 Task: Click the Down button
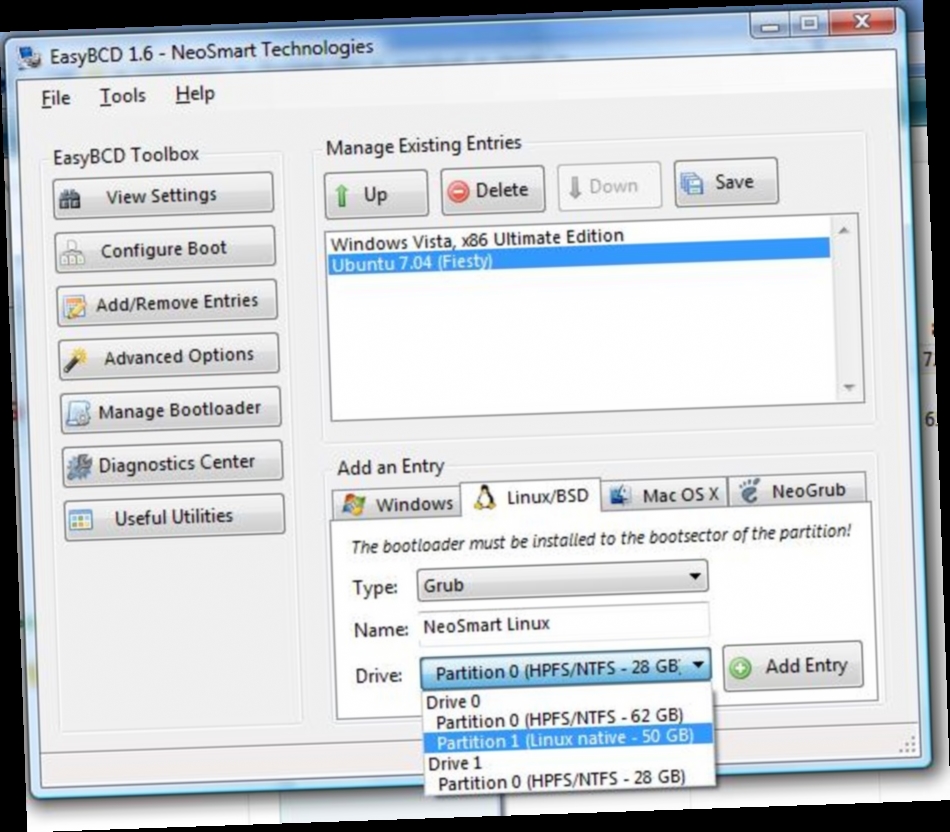click(x=609, y=185)
